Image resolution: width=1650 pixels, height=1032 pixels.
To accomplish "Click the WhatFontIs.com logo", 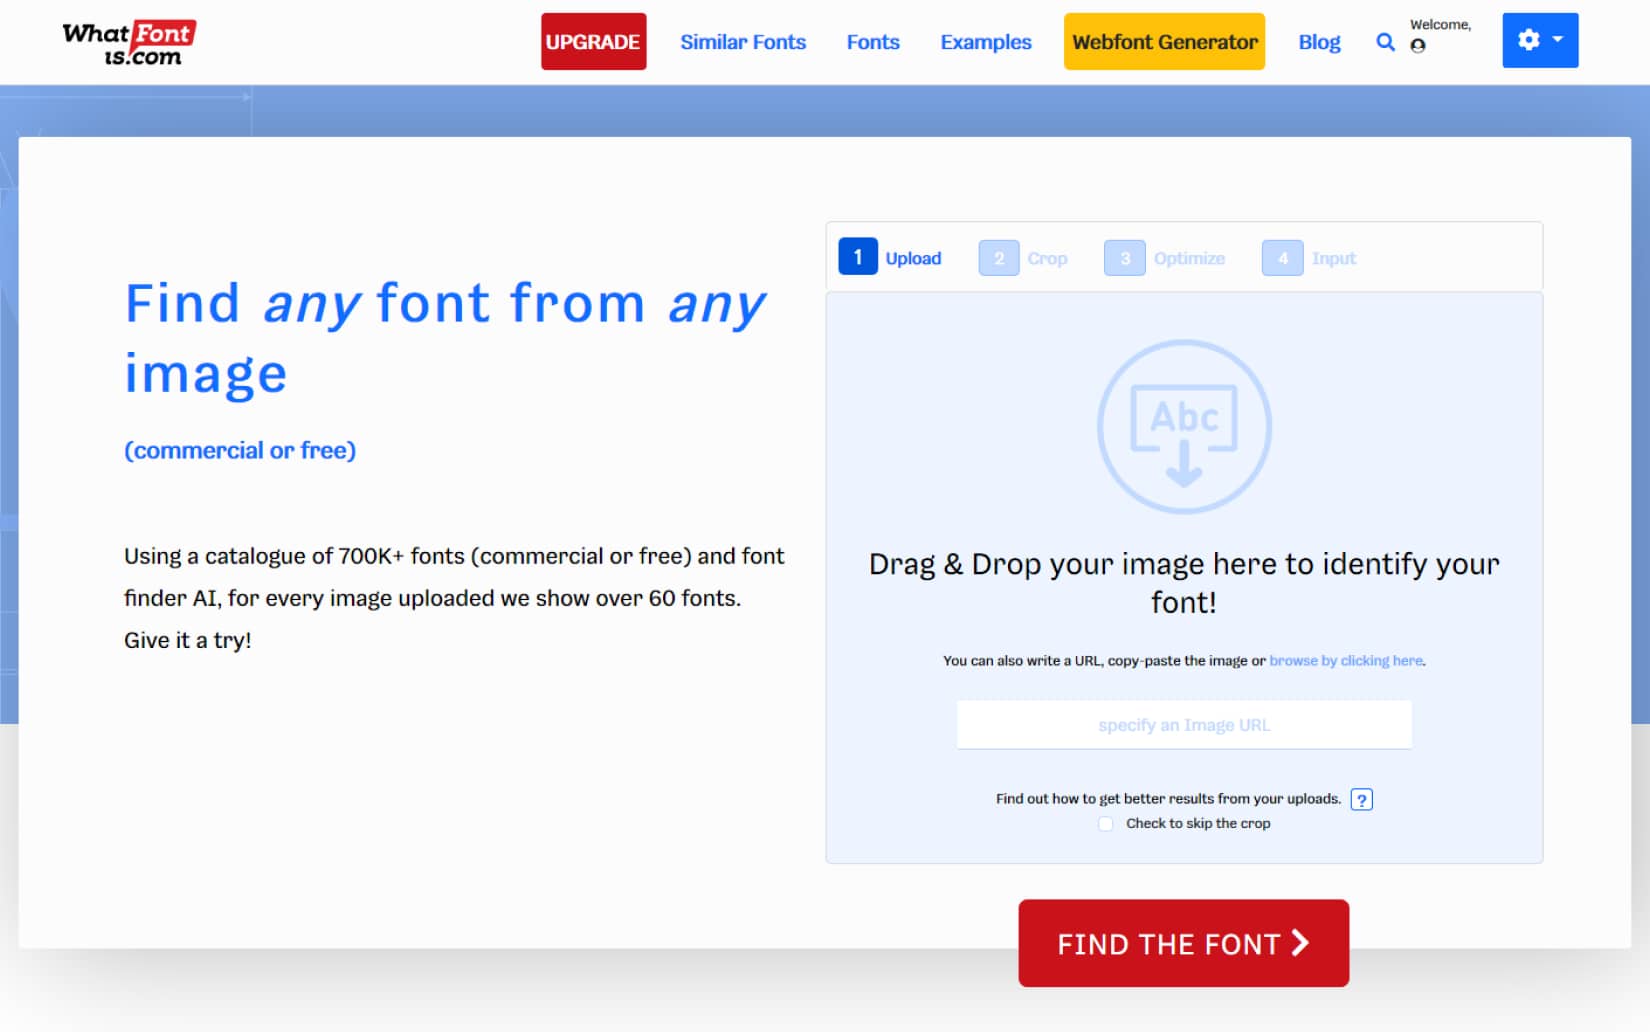I will pyautogui.click(x=129, y=43).
